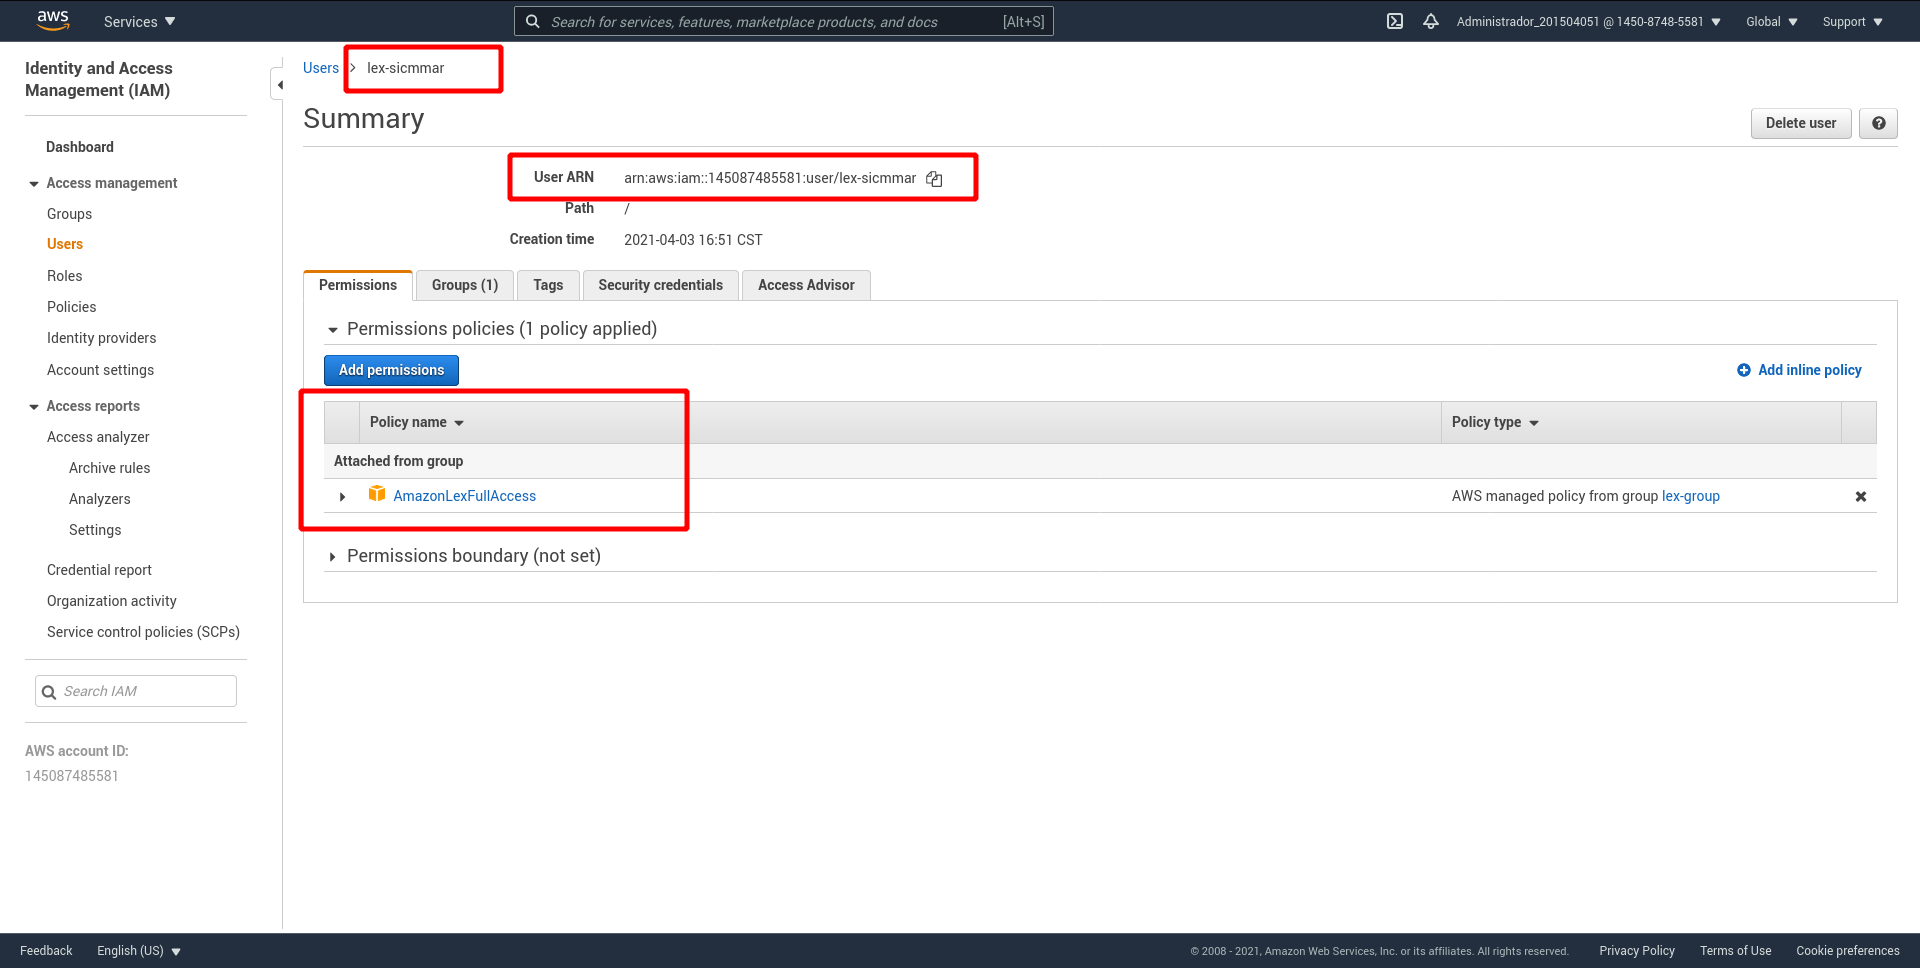Open Service control policies (SCPs)
Screen dimensions: 1920x968
click(143, 632)
